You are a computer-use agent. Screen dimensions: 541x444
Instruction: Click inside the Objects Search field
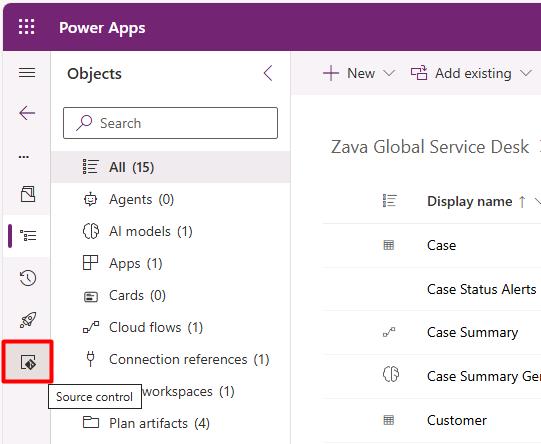click(x=170, y=123)
